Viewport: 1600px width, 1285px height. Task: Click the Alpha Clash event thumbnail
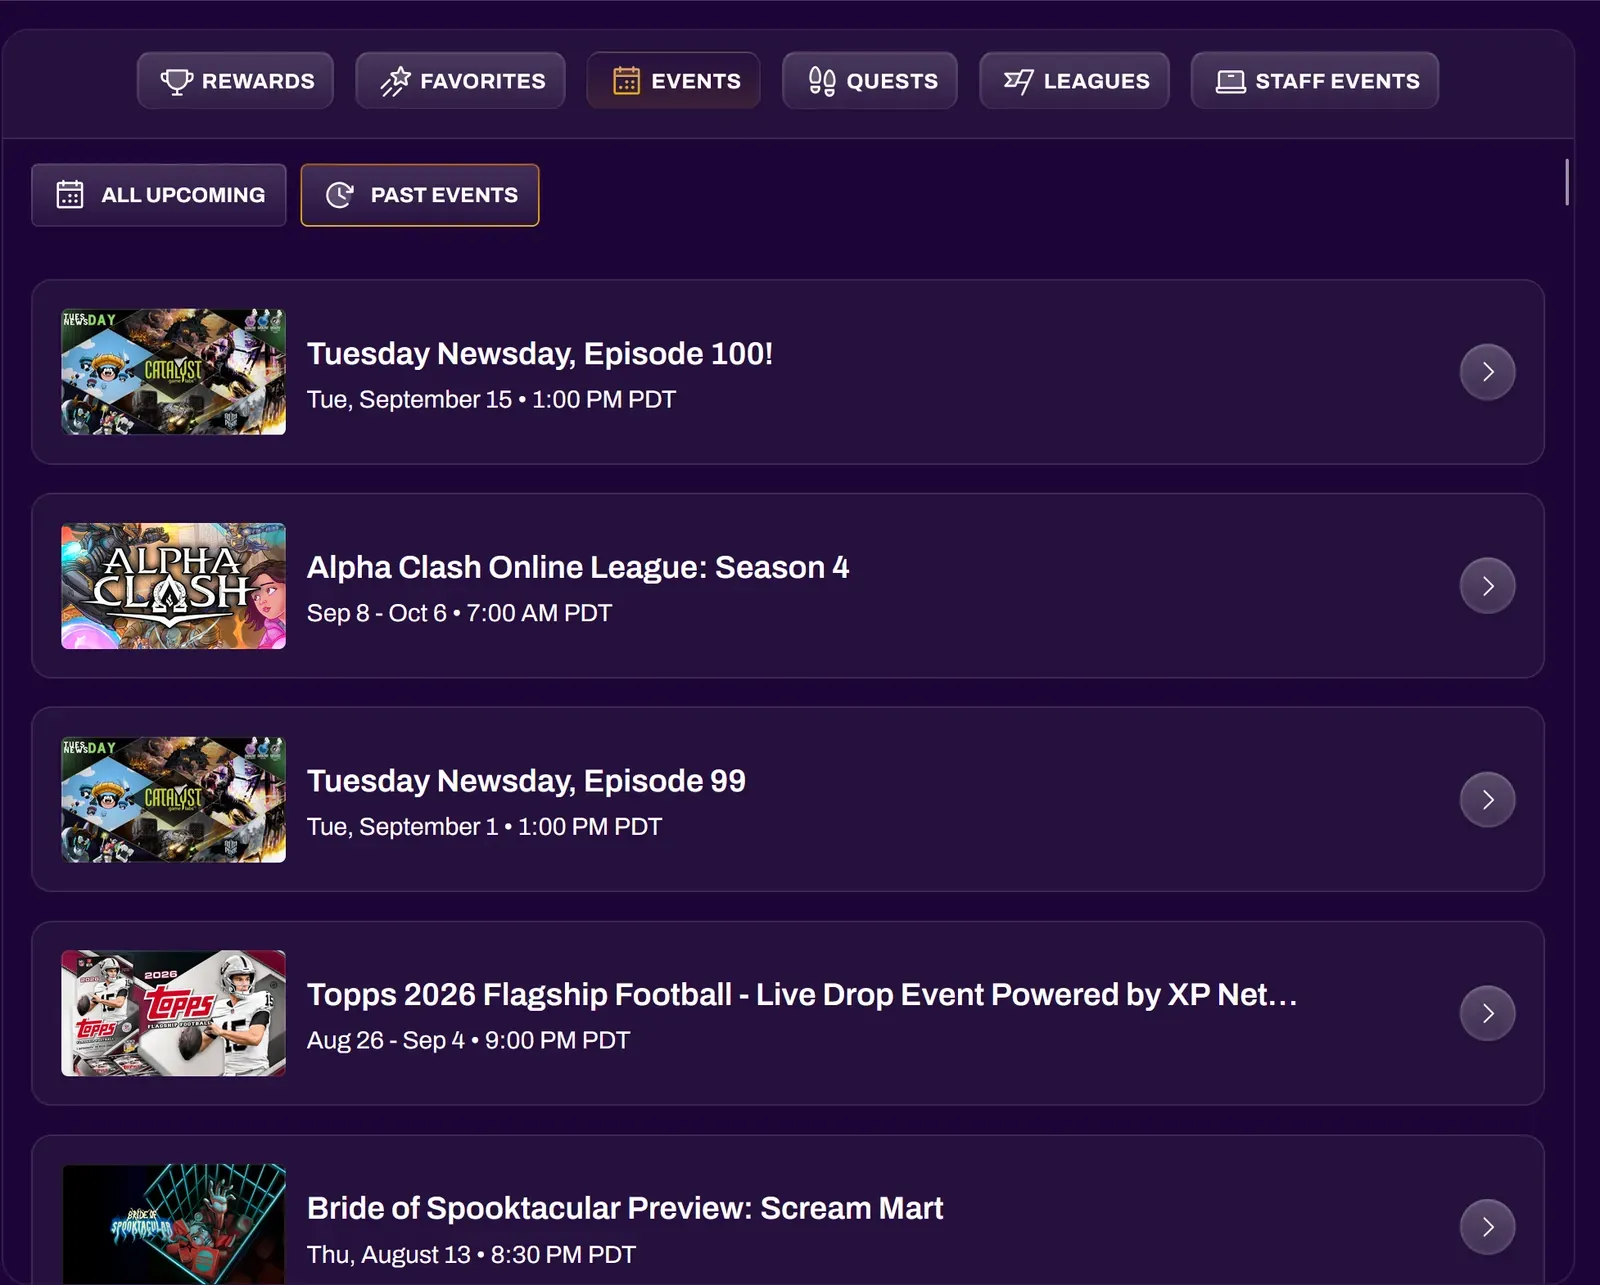click(174, 586)
